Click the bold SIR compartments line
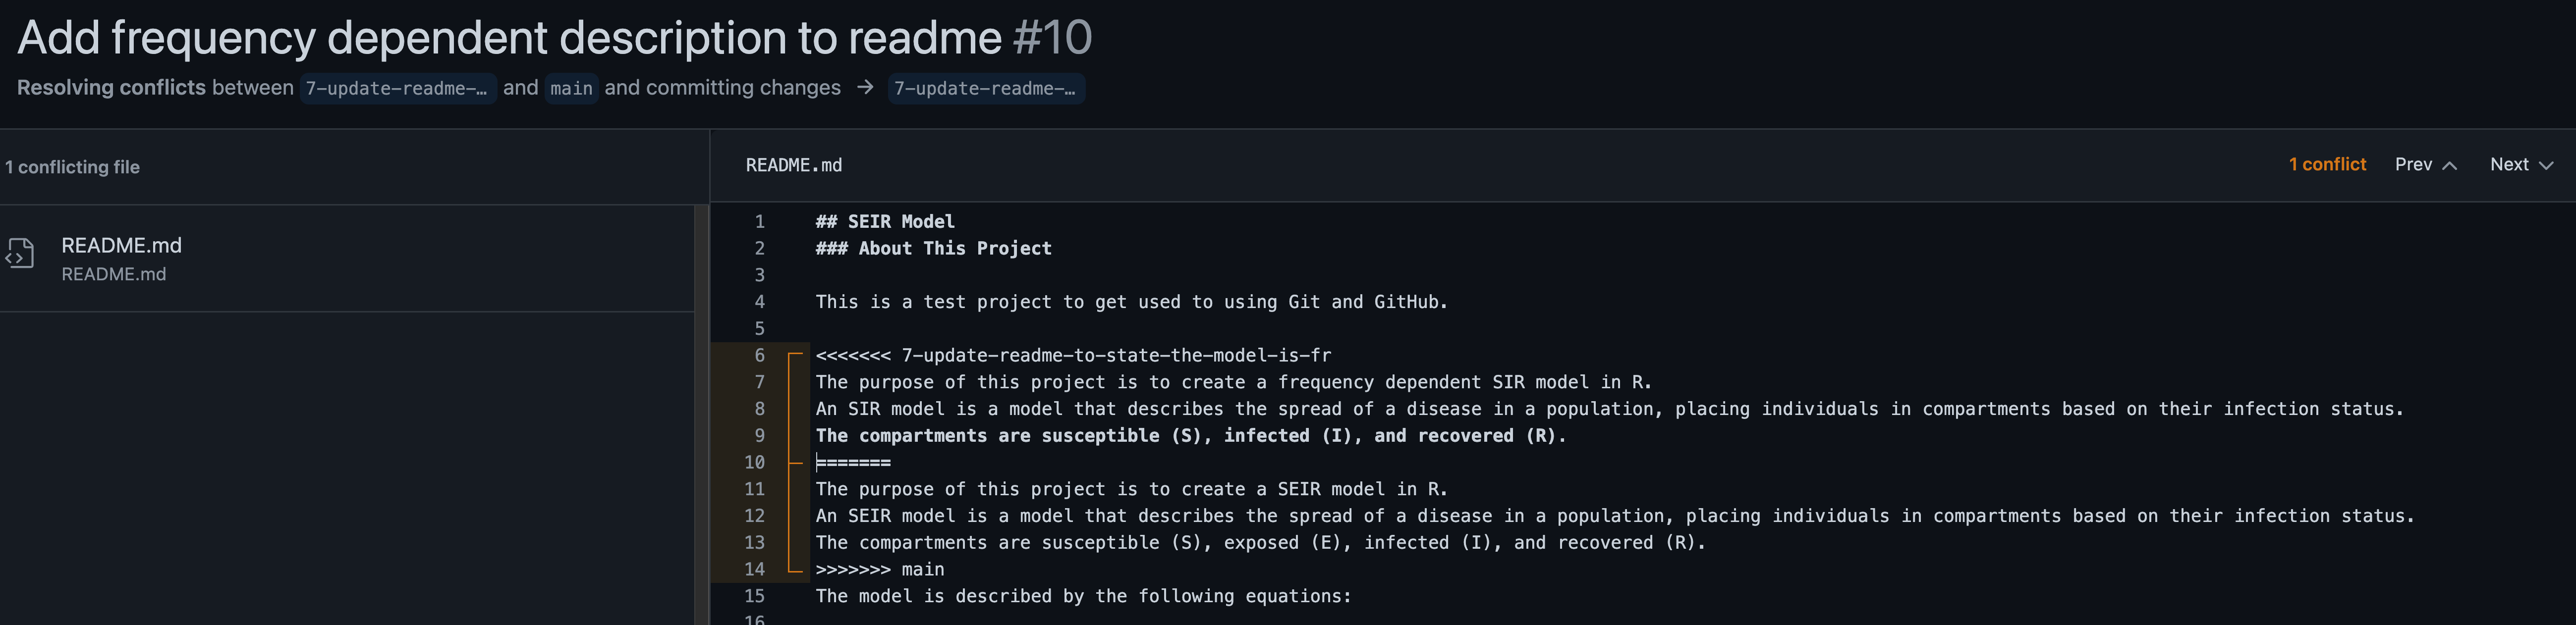Image resolution: width=2576 pixels, height=625 pixels. pyautogui.click(x=1190, y=436)
